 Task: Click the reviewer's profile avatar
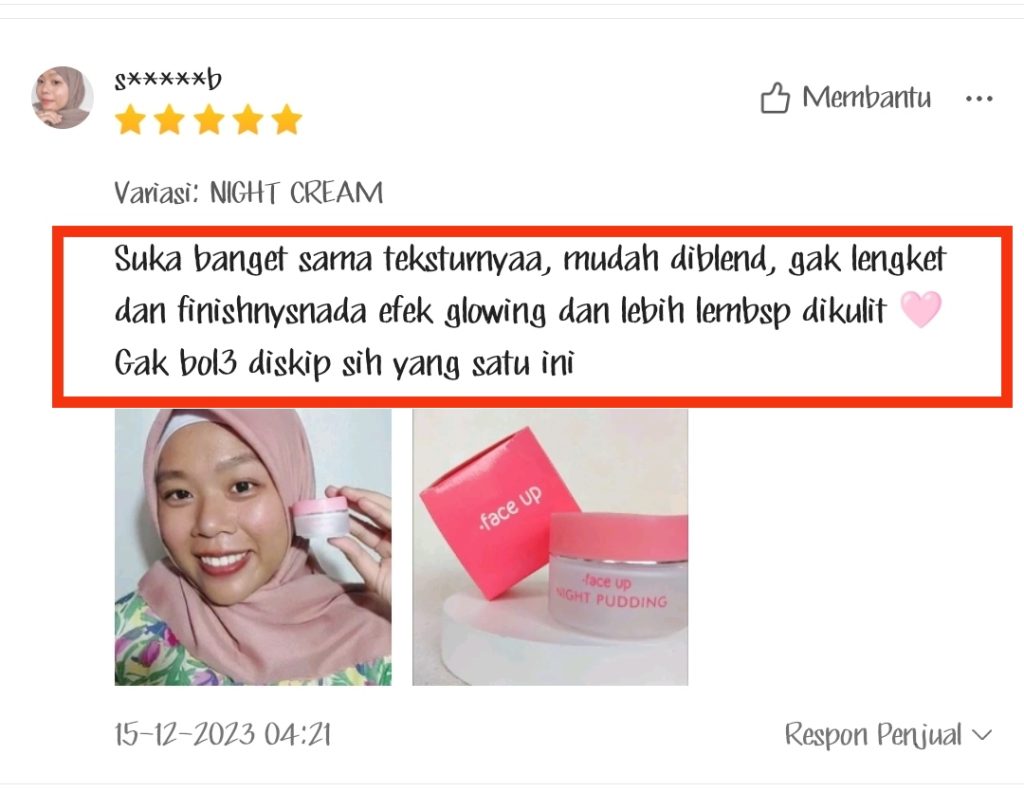(x=63, y=97)
